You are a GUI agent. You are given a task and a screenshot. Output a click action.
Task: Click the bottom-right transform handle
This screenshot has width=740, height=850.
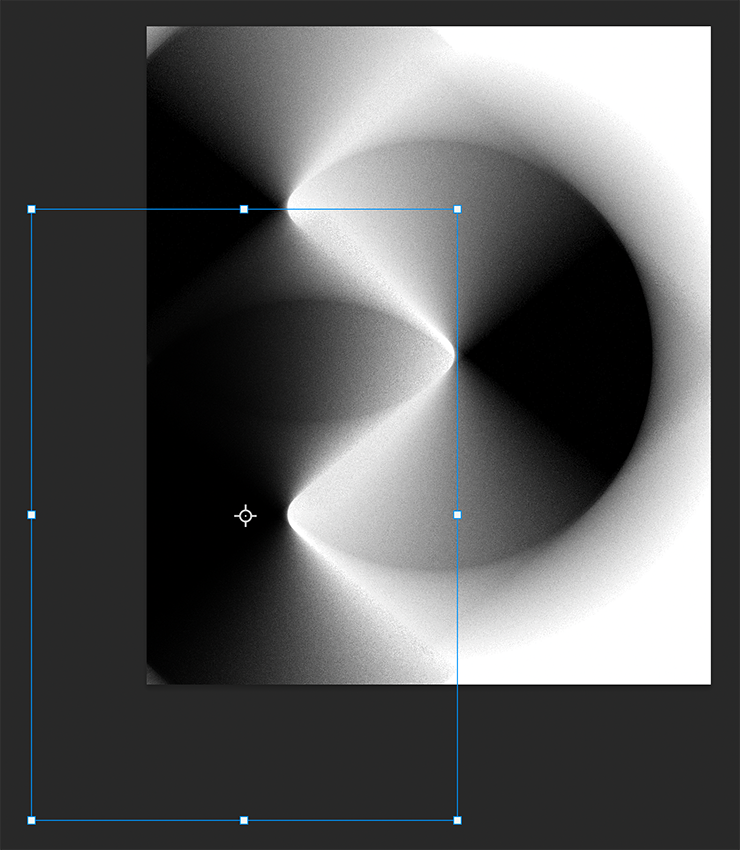pos(457,820)
